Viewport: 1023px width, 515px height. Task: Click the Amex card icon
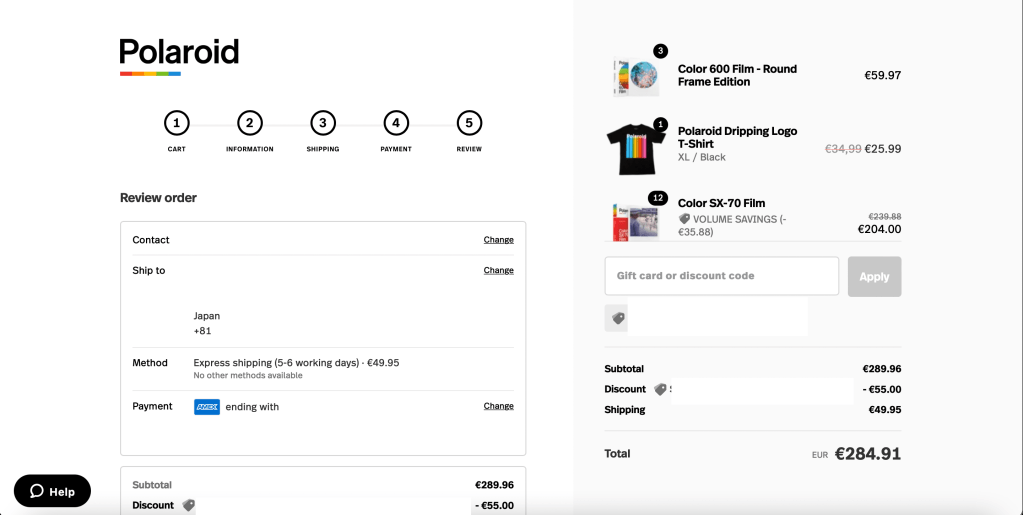[x=207, y=407]
